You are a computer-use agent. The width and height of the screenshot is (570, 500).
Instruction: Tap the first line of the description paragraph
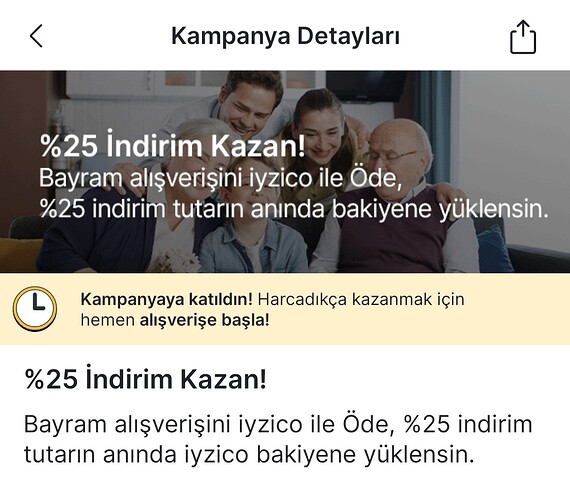(278, 424)
